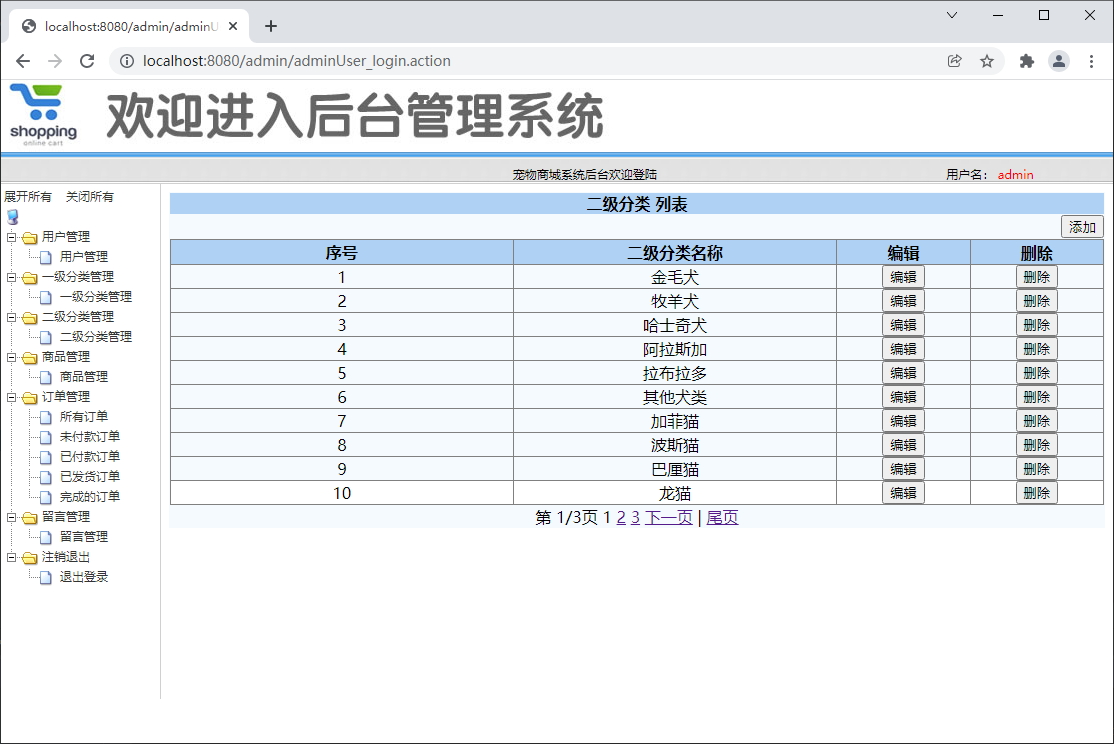This screenshot has height=744, width=1114.
Task: Click page icon beside 已发货订单
Action: [x=46, y=477]
